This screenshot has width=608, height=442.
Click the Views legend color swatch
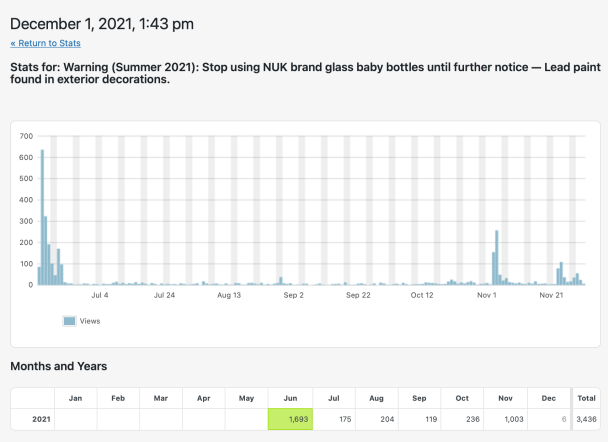[69, 321]
